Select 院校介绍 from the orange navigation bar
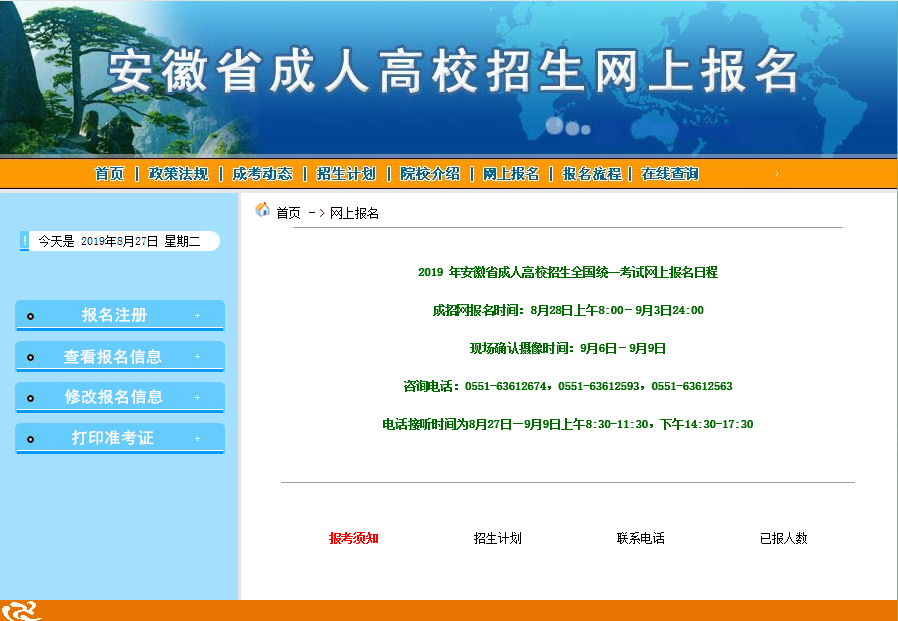The width and height of the screenshot is (898, 621). click(430, 174)
